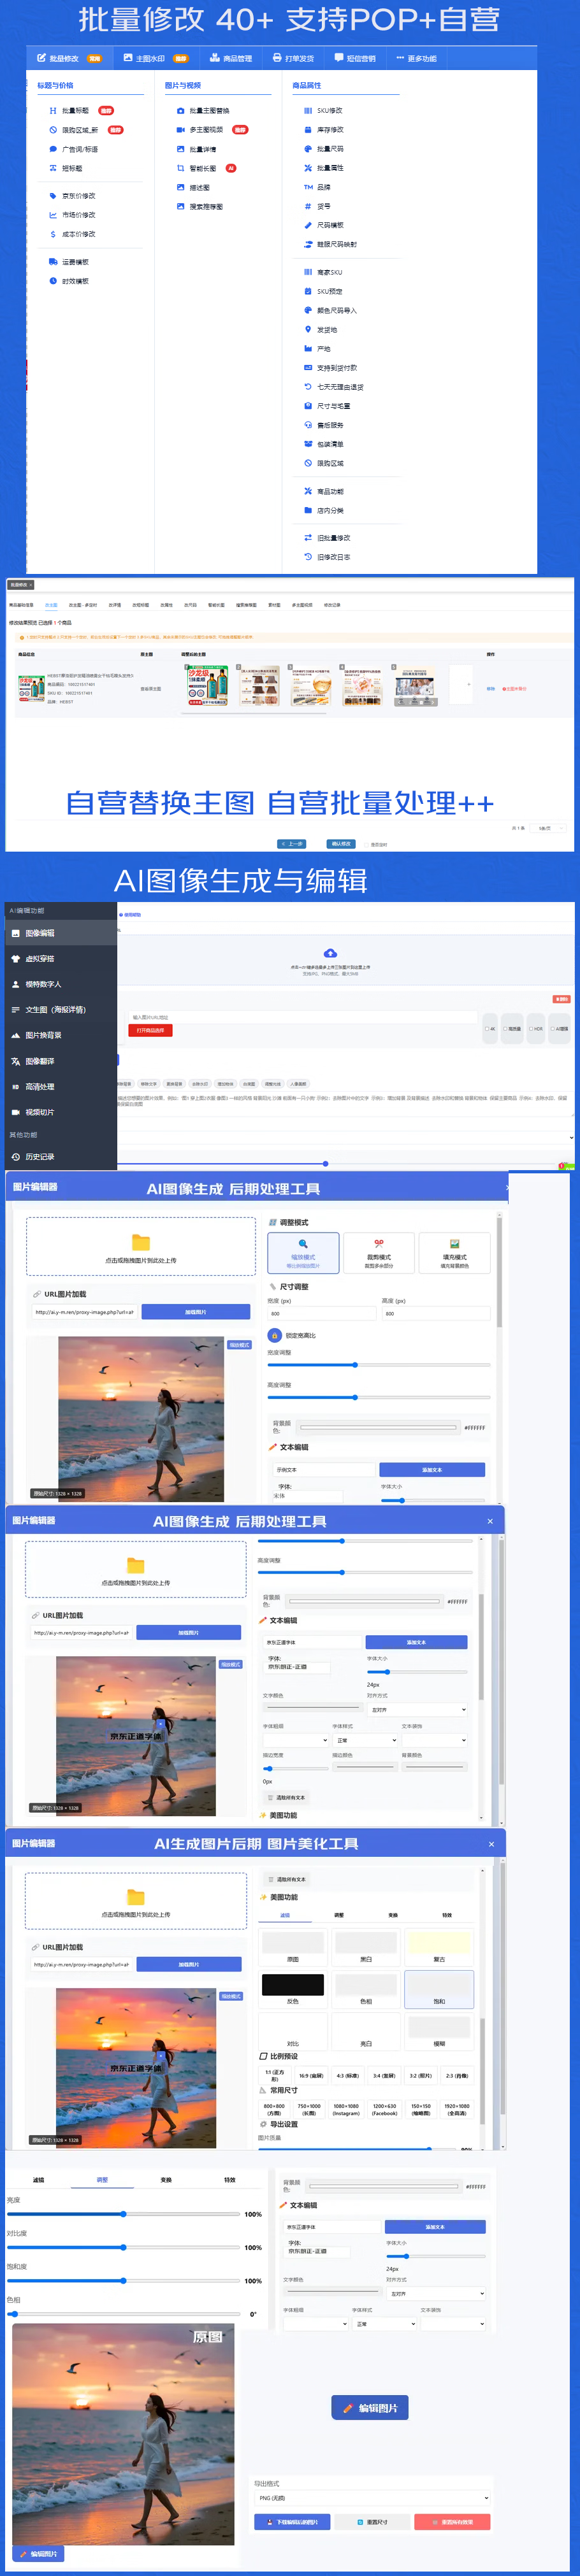580x2576 pixels.
Task: Toggle the 4K option checkbox
Action: pyautogui.click(x=488, y=1029)
